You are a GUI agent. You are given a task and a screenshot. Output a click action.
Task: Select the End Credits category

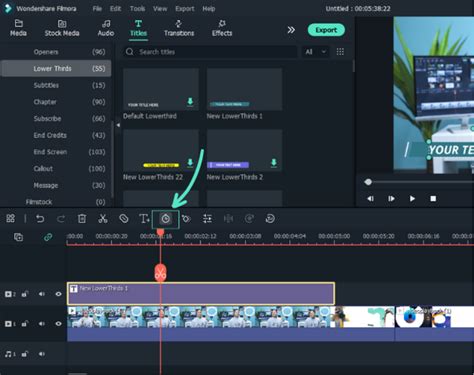[57, 135]
